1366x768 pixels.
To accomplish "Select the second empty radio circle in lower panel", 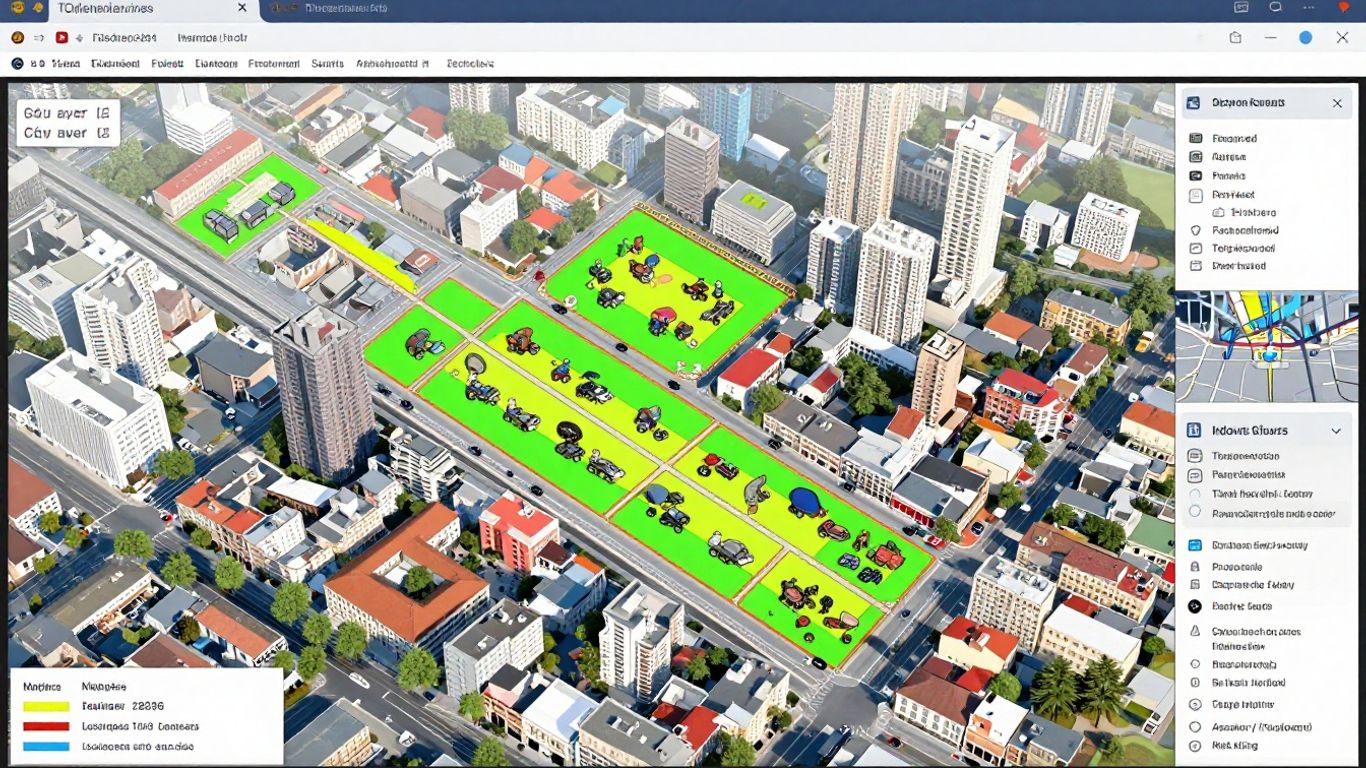I will (x=1194, y=512).
